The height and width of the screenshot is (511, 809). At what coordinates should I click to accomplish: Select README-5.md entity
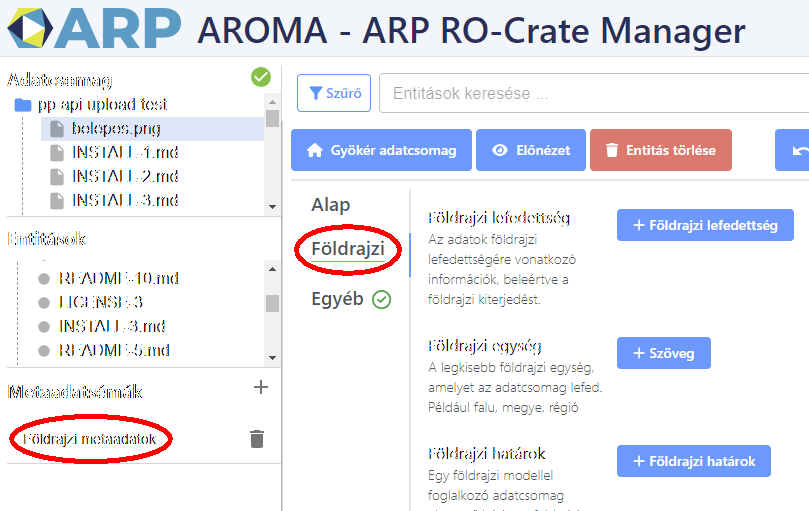[x=114, y=350]
